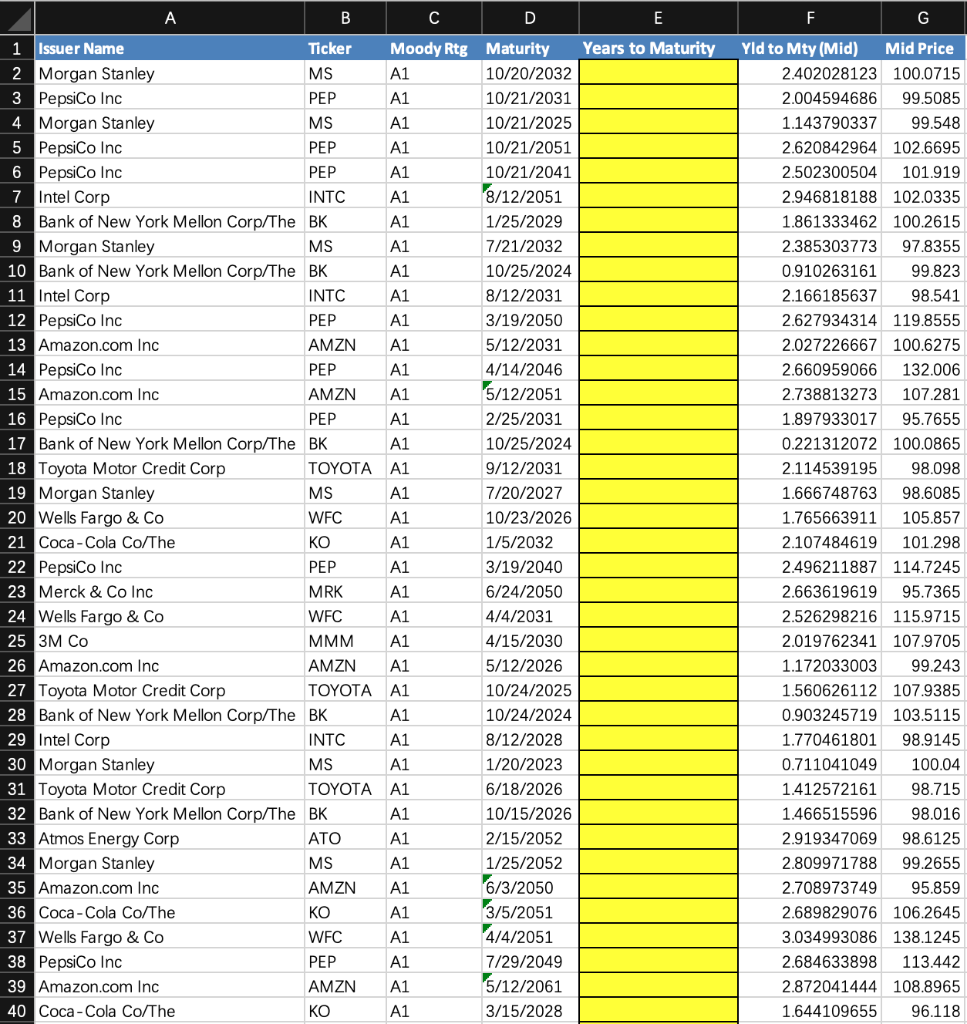The height and width of the screenshot is (1024, 967).
Task: Click yield value 3.034993086
Action: coord(810,937)
